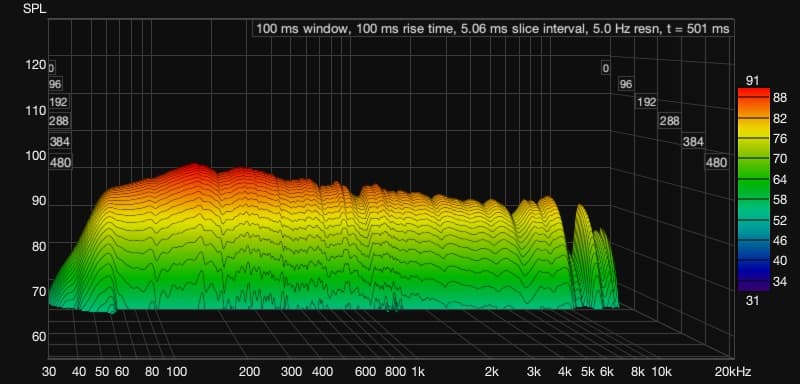The height and width of the screenshot is (384, 800).
Task: Click the 76 tick on the color scale
Action: (x=780, y=139)
